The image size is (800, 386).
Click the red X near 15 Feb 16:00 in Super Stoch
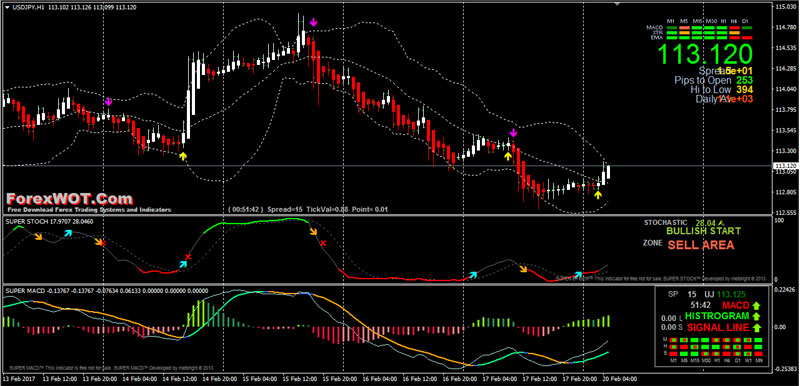(x=323, y=243)
